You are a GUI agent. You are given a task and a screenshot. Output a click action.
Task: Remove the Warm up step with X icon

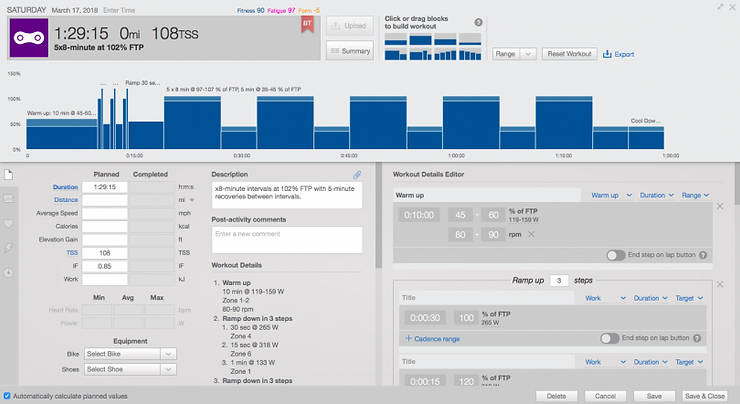[x=720, y=206]
